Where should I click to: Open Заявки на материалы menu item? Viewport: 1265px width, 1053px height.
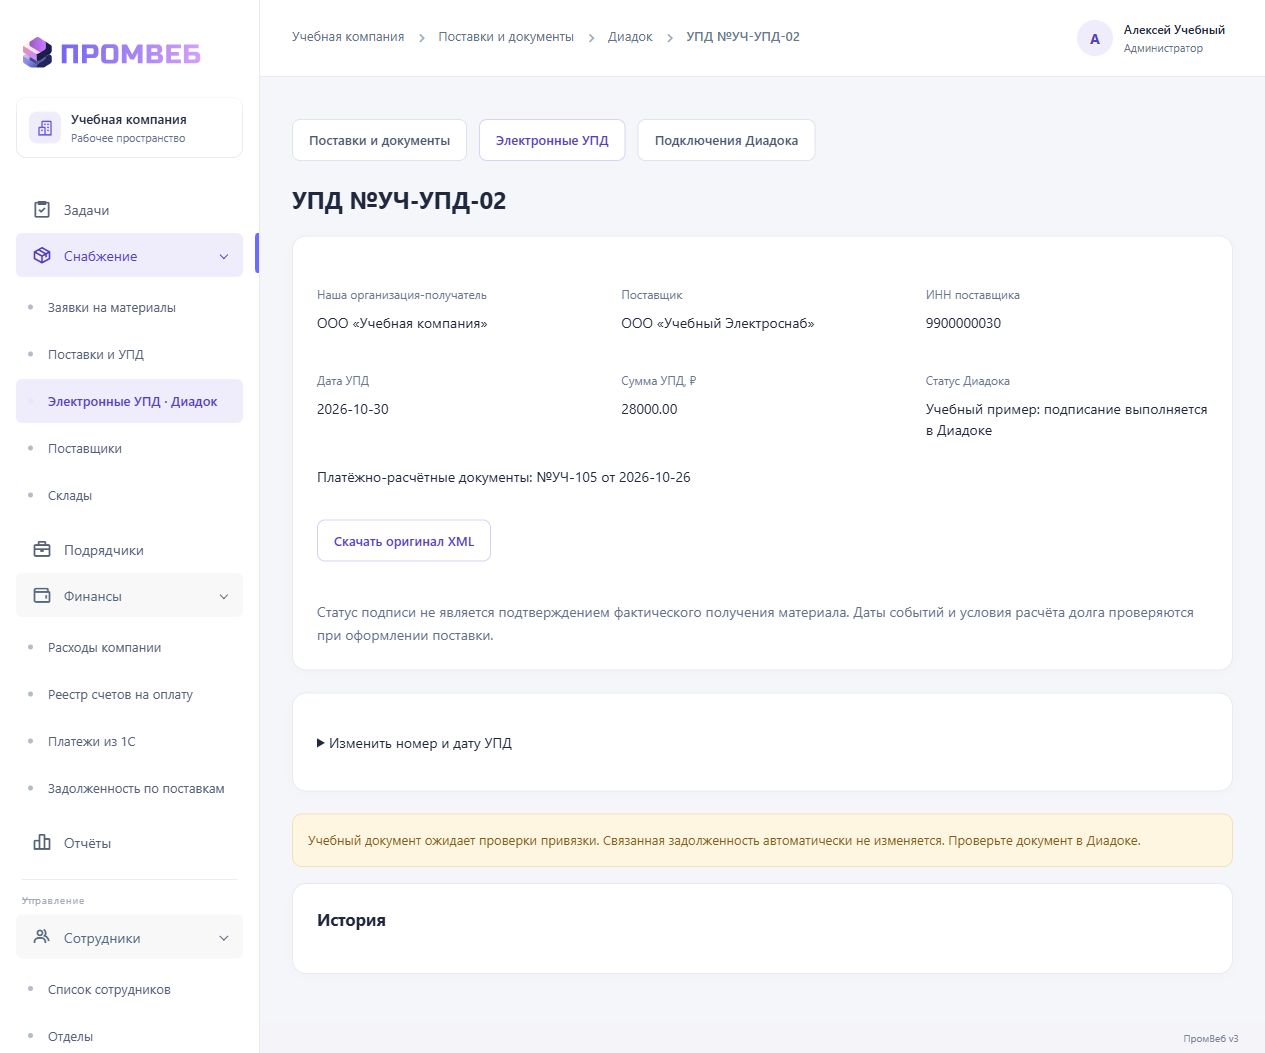(112, 308)
